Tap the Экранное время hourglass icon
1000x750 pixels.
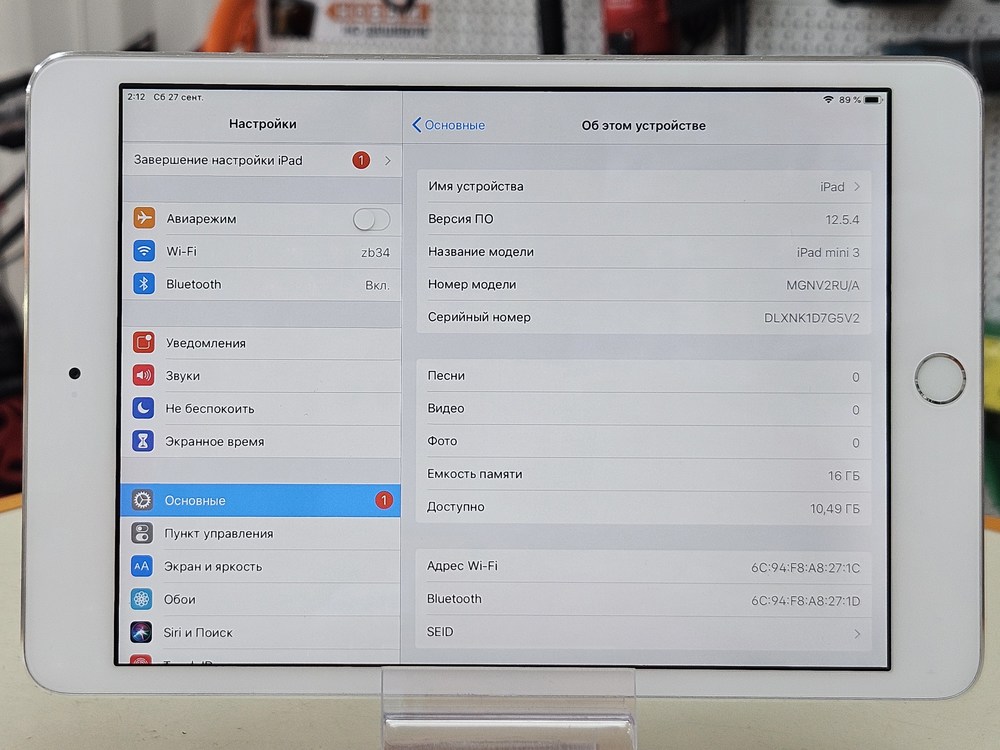click(142, 441)
